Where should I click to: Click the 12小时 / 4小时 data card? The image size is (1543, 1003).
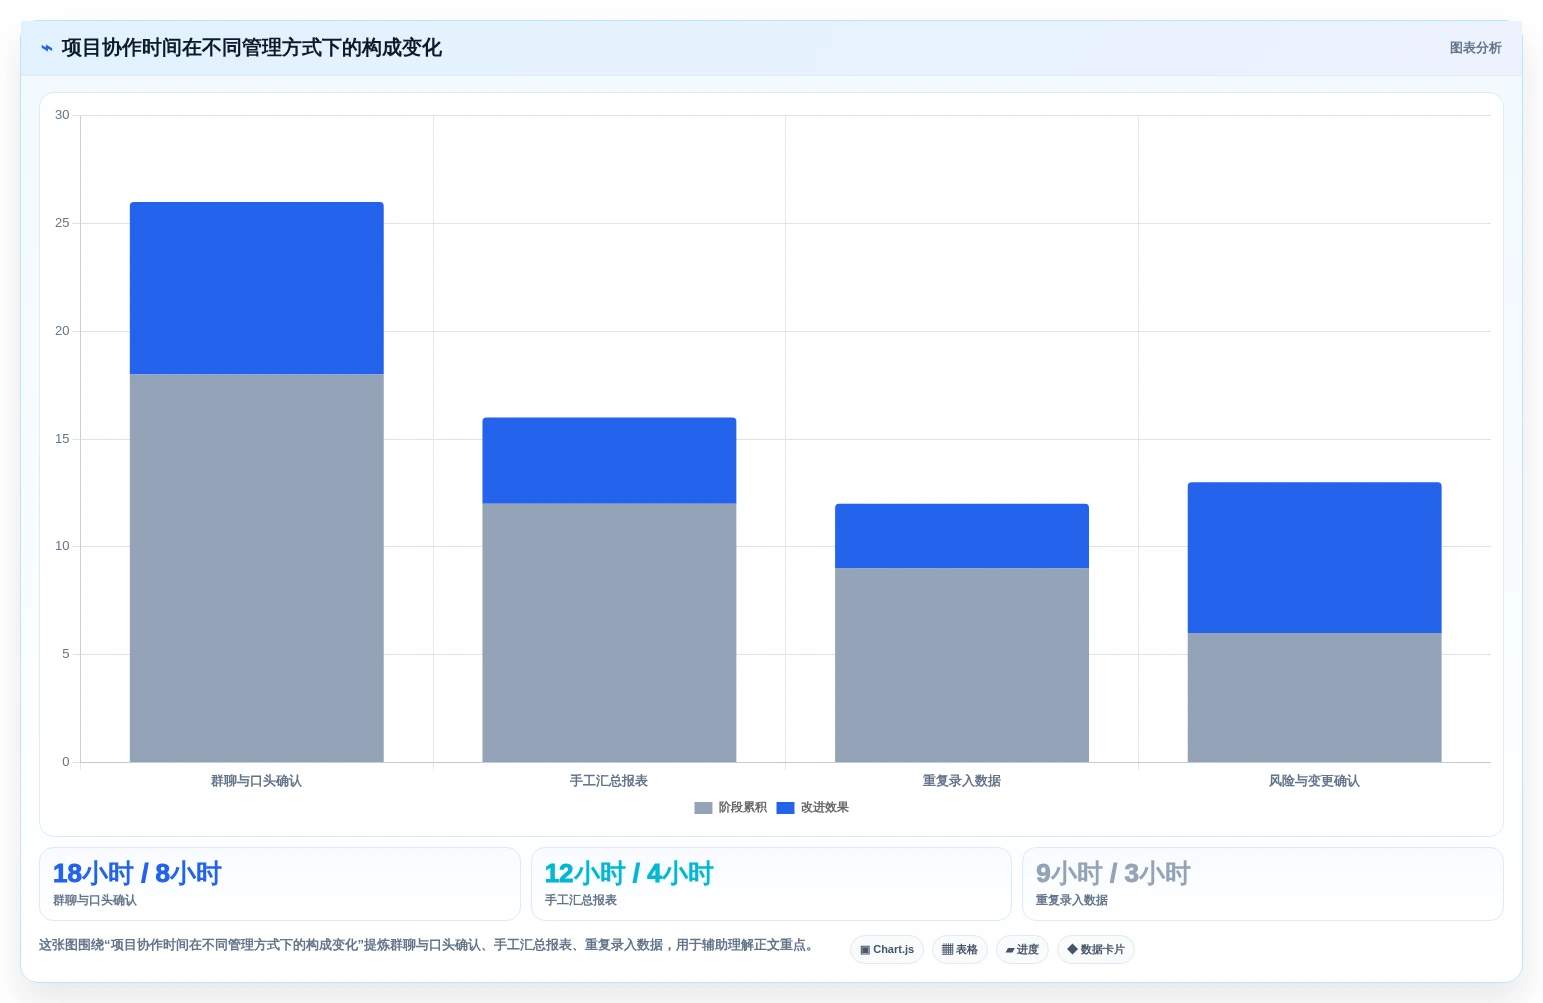(x=771, y=884)
